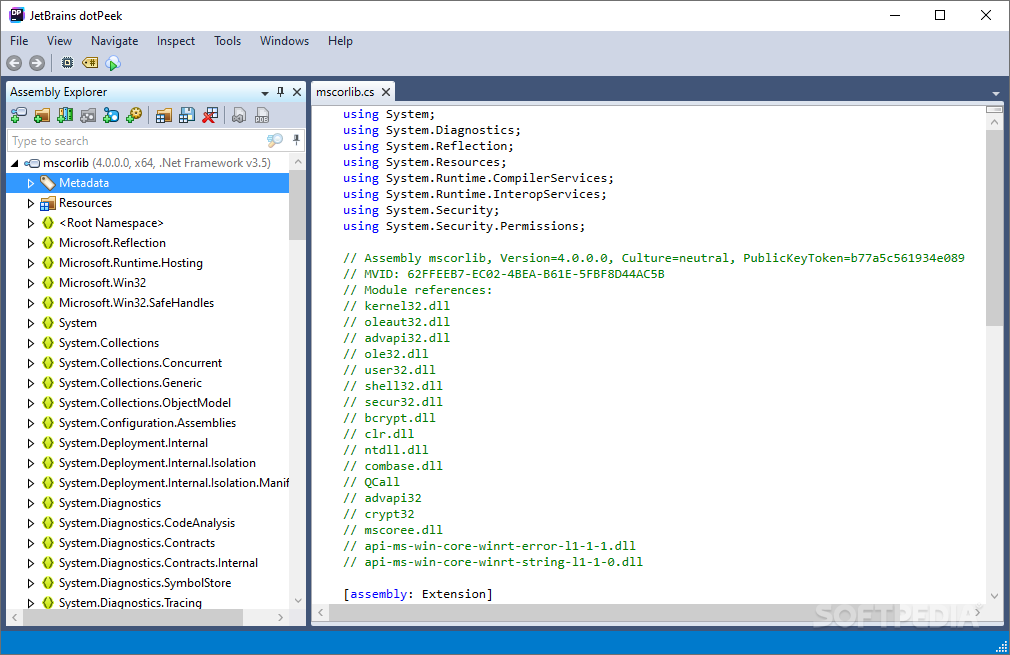
Task: Click the code editor scroll-down arrow
Action: coord(994,596)
